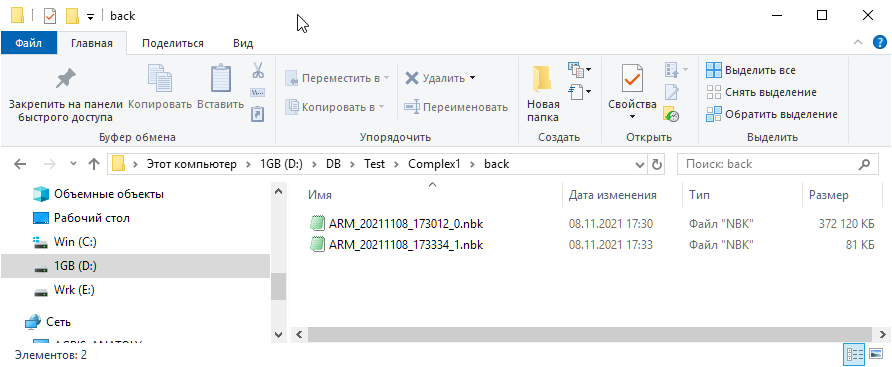892x367 pixels.
Task: Click icon of ARM_20211108_173012_0.nbk file
Action: pyautogui.click(x=316, y=223)
